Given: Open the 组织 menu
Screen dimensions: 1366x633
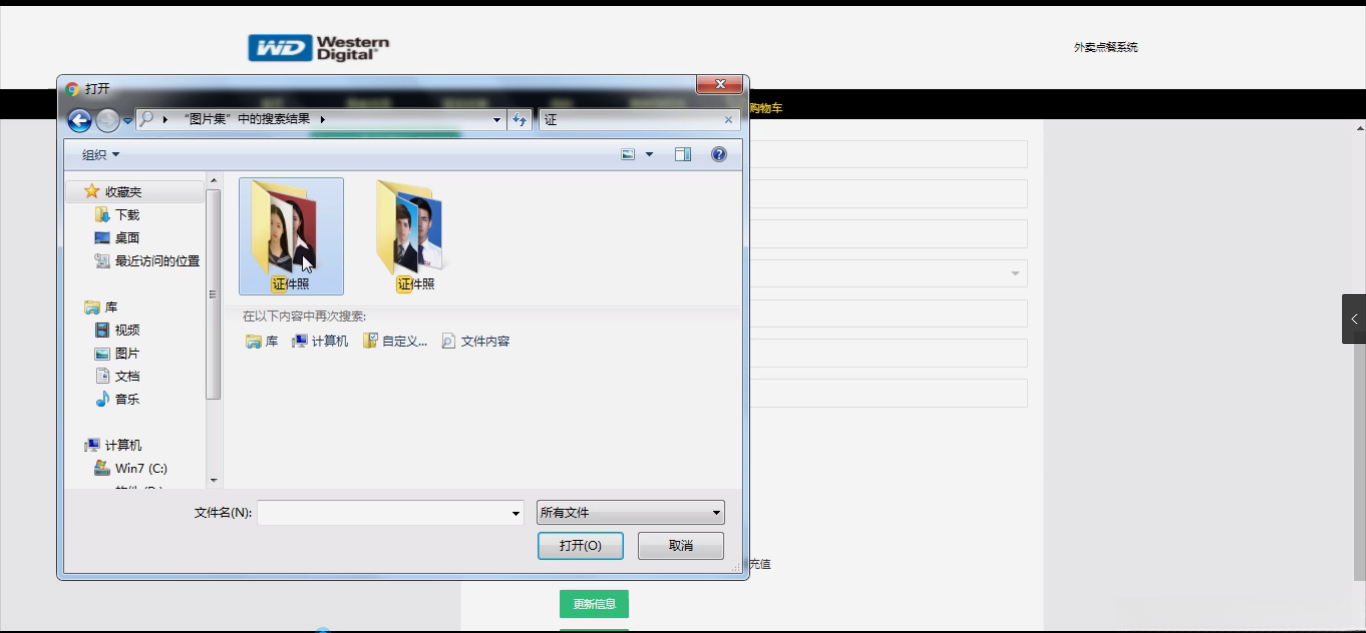Looking at the screenshot, I should pyautogui.click(x=101, y=155).
